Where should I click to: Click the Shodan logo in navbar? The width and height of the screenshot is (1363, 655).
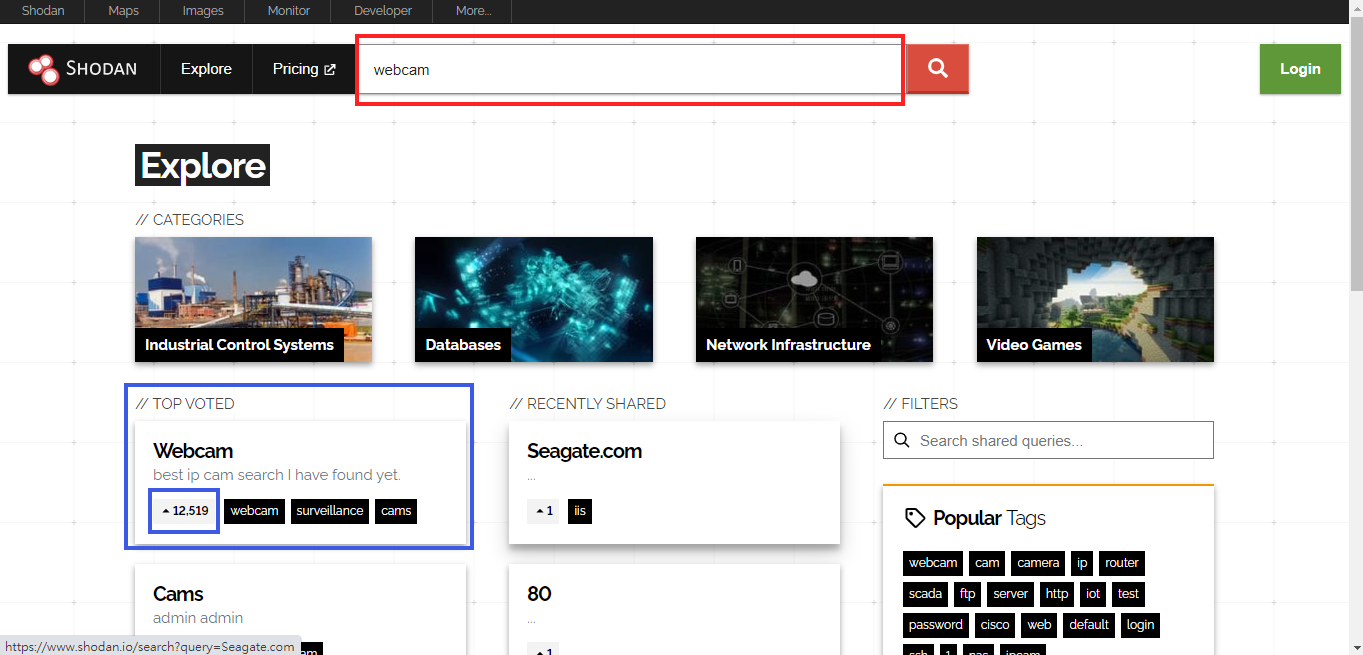click(83, 69)
